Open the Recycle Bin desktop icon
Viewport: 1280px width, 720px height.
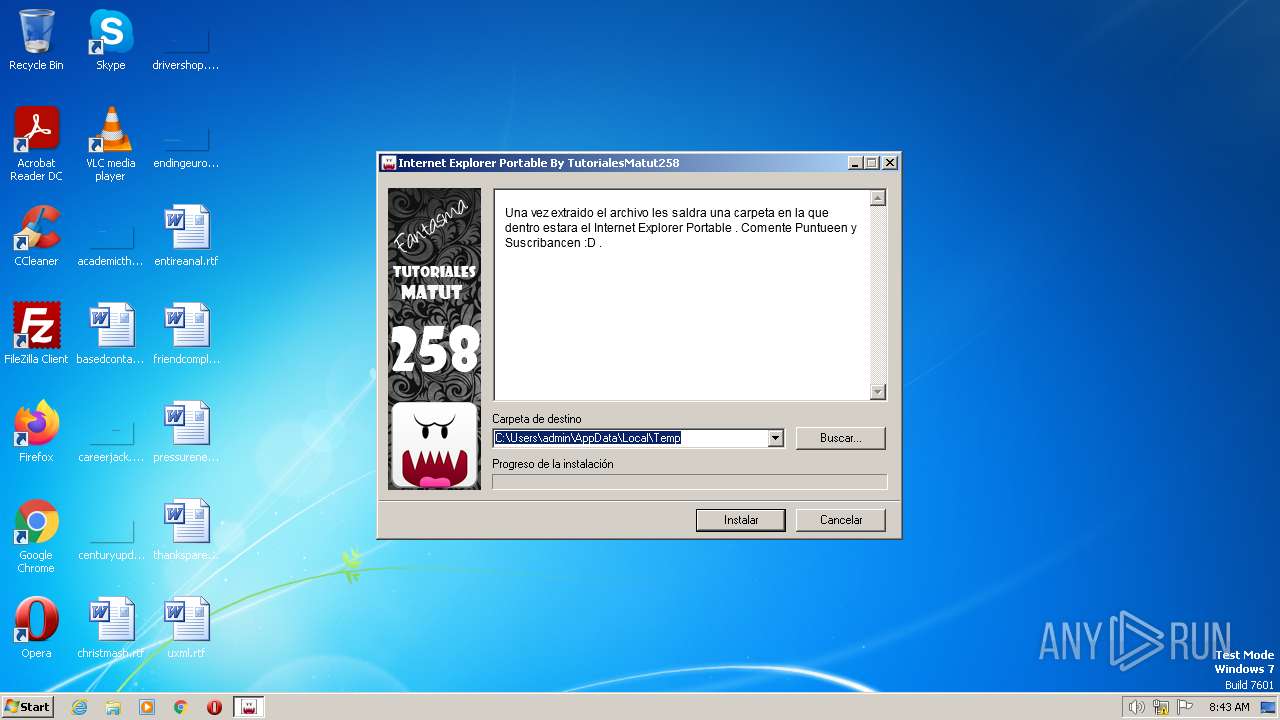[x=36, y=40]
